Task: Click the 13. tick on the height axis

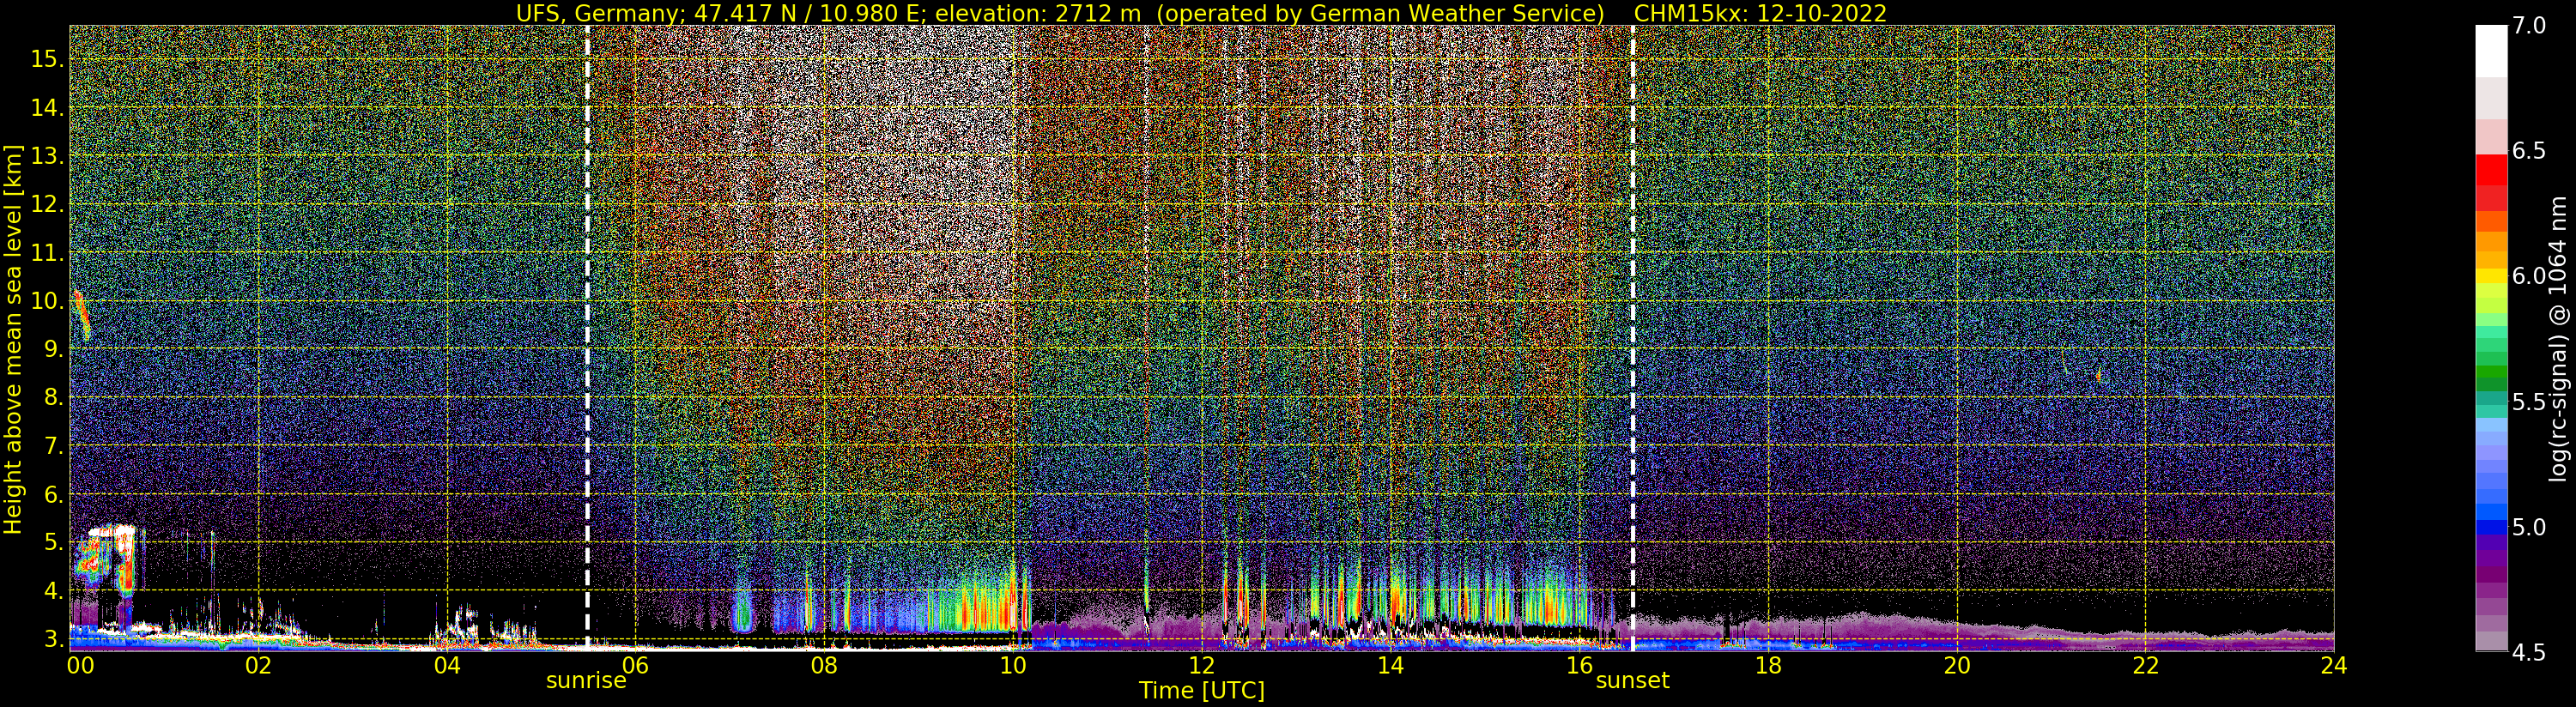Action: [46, 156]
